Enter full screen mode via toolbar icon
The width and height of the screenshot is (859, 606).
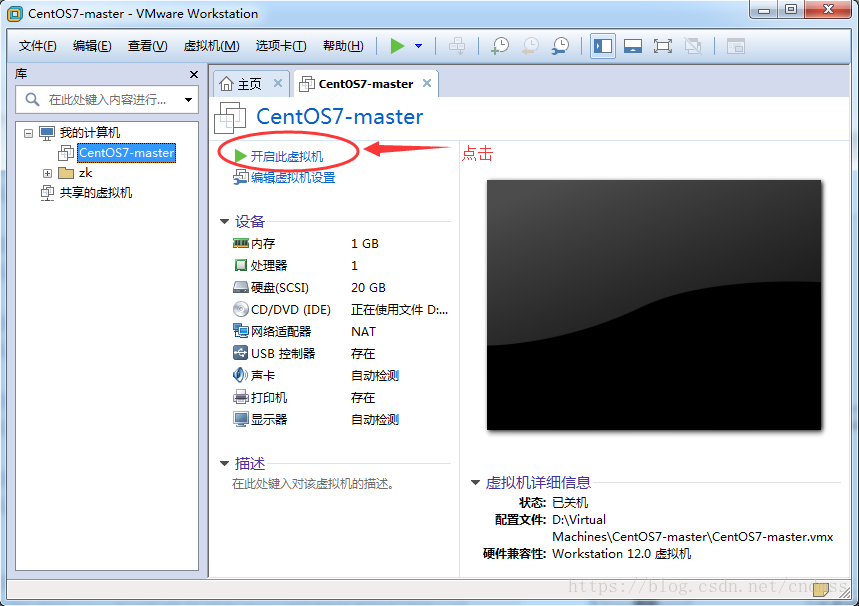coord(663,46)
